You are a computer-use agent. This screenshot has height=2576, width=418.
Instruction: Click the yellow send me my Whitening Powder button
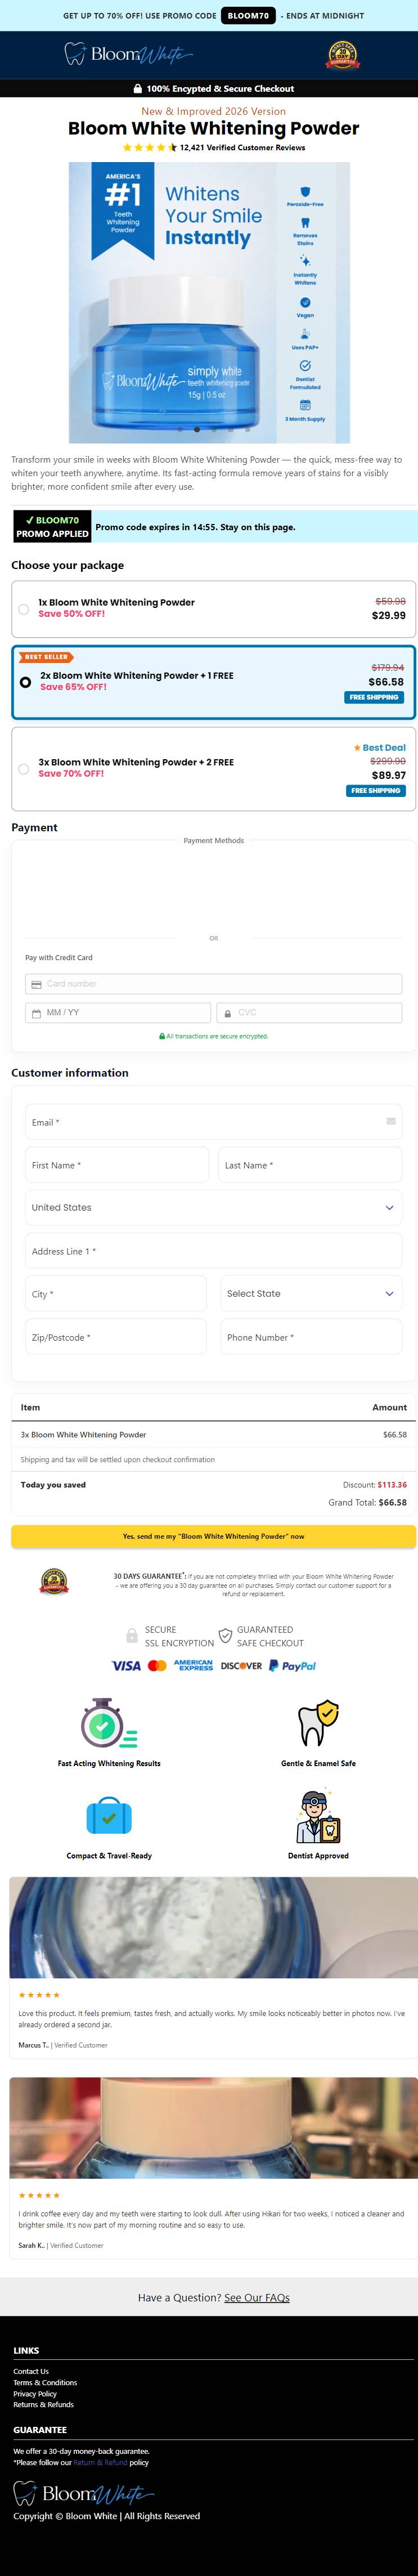coord(213,1536)
